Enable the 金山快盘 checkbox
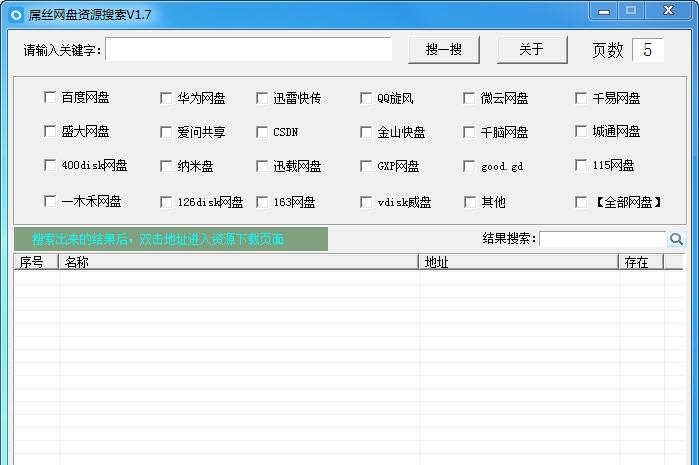 (x=366, y=132)
